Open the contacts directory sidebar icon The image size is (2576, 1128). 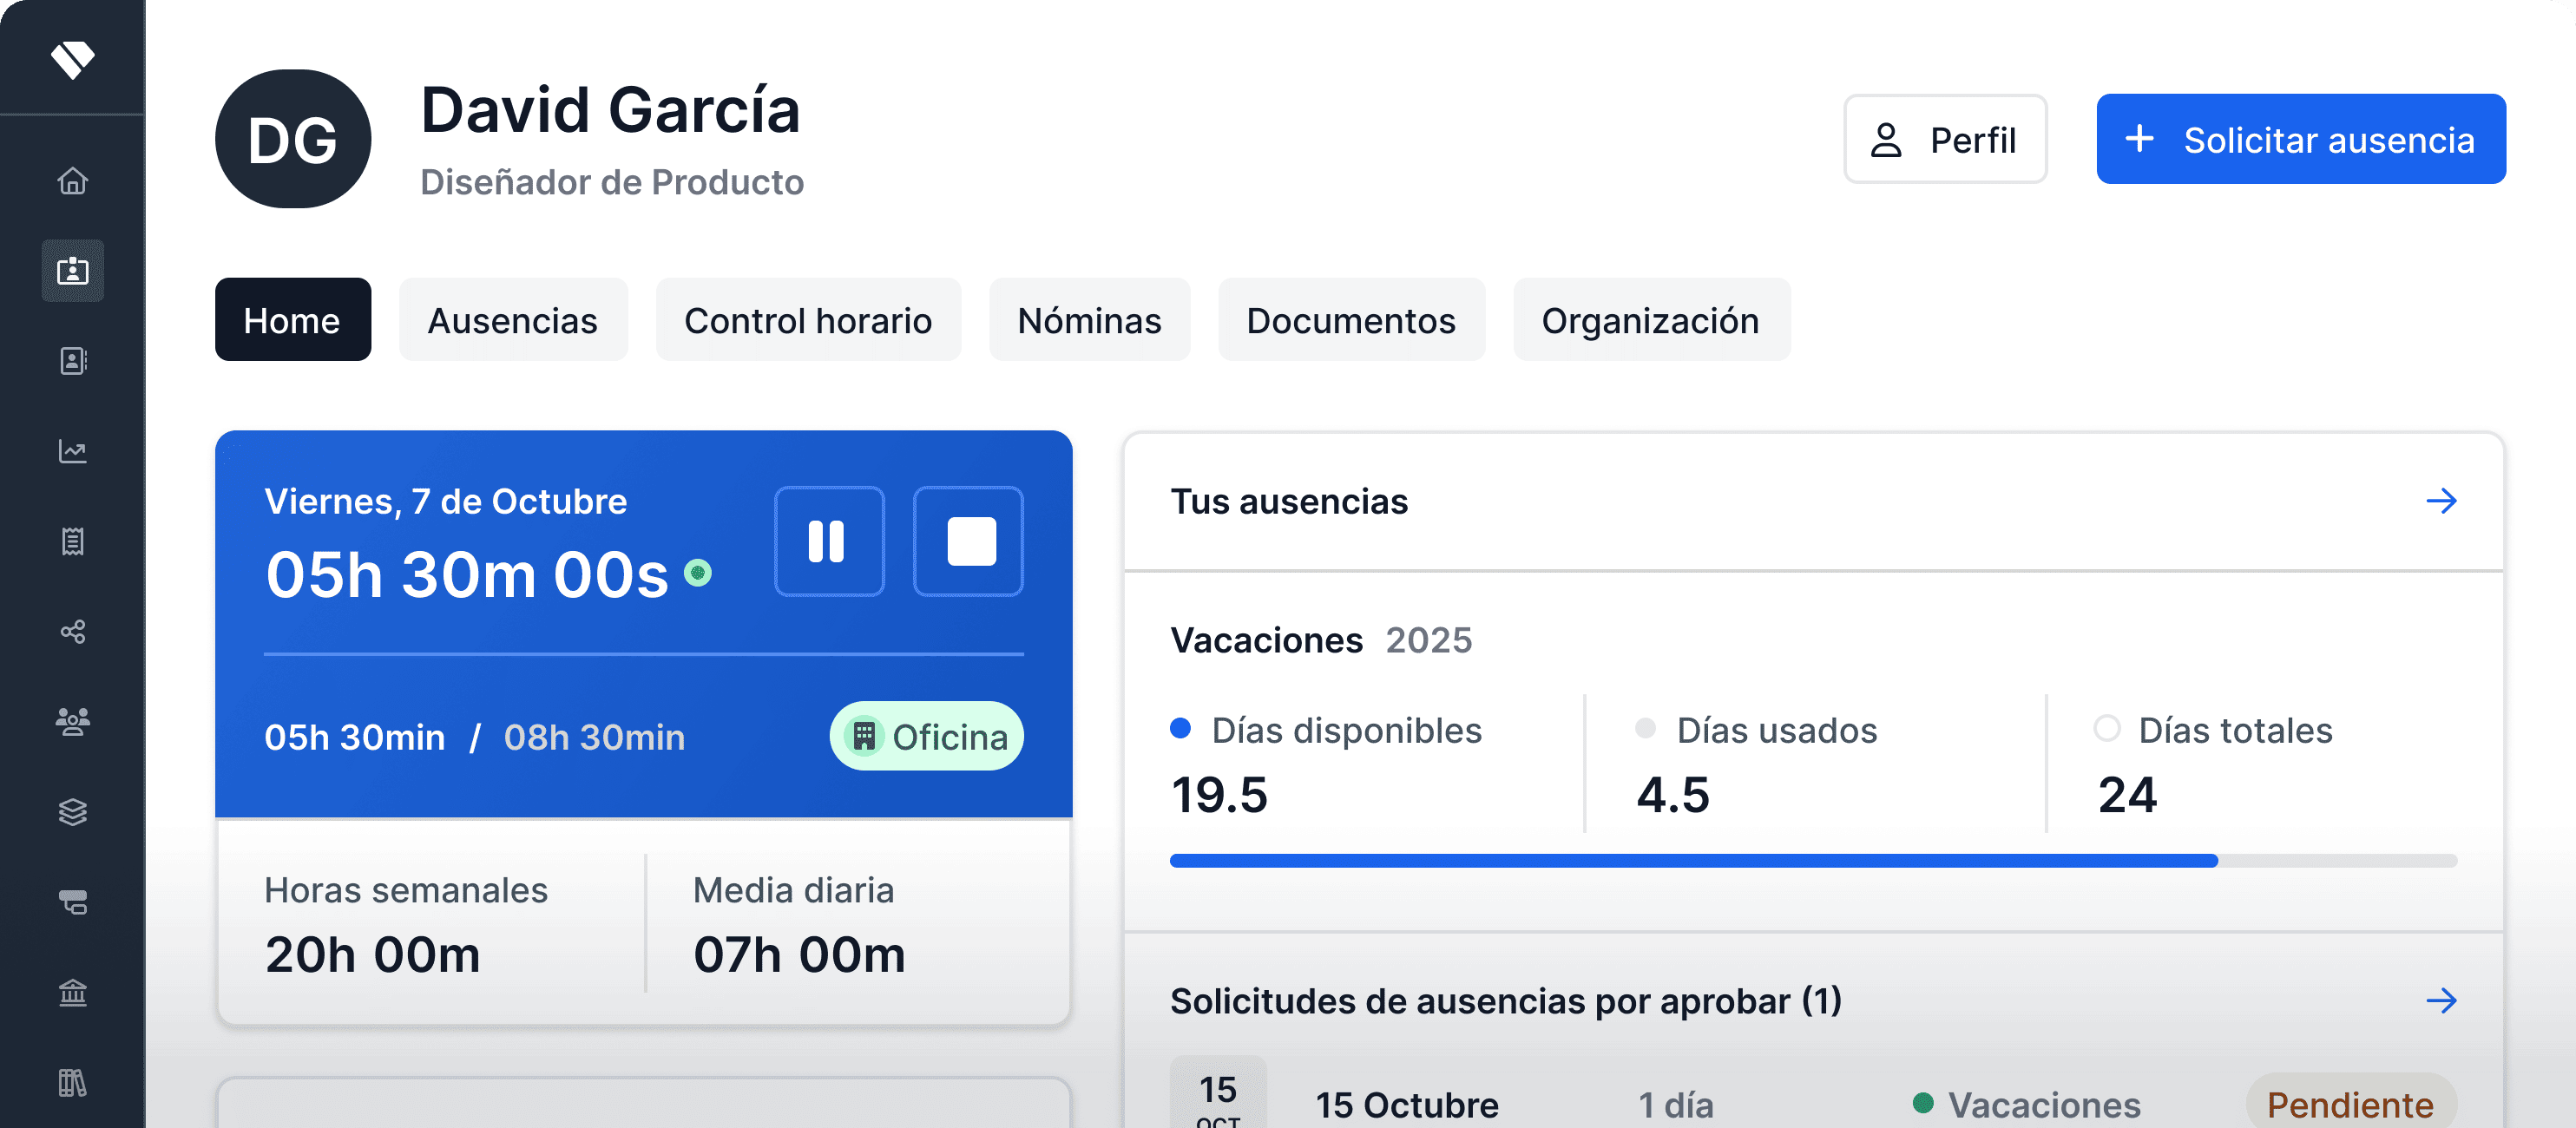(72, 361)
